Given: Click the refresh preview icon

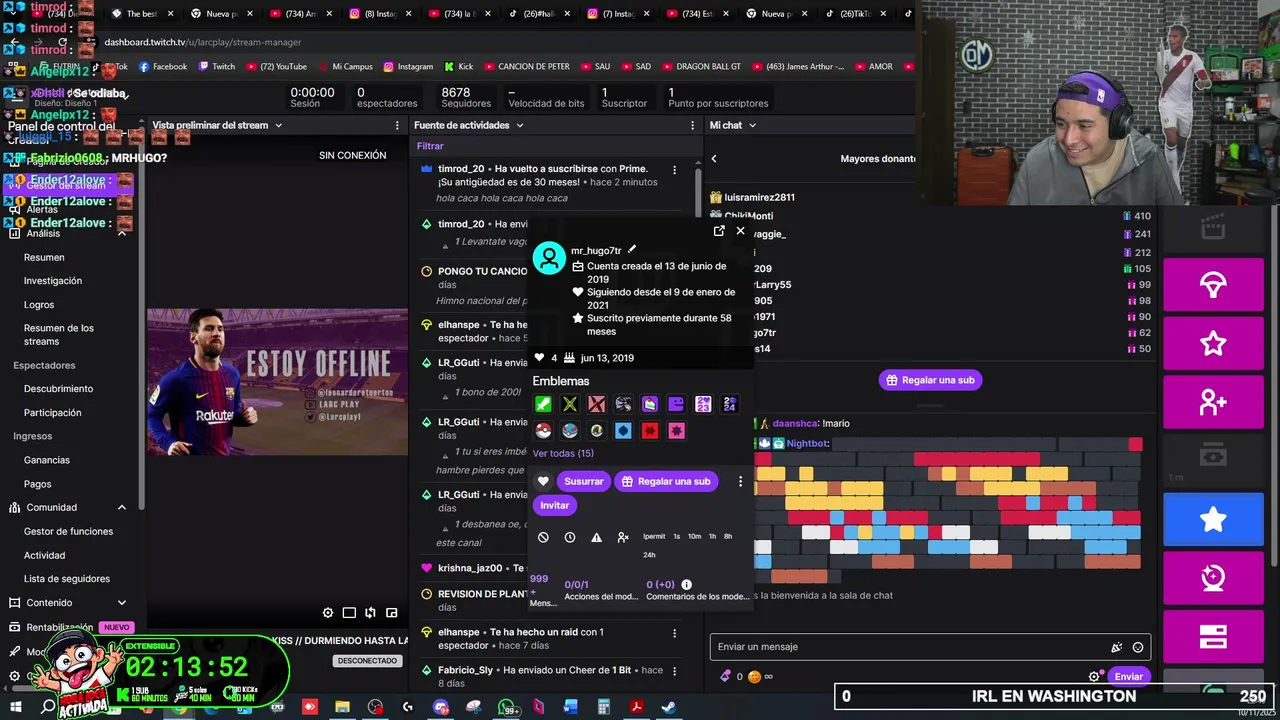Looking at the screenshot, I should tap(370, 613).
